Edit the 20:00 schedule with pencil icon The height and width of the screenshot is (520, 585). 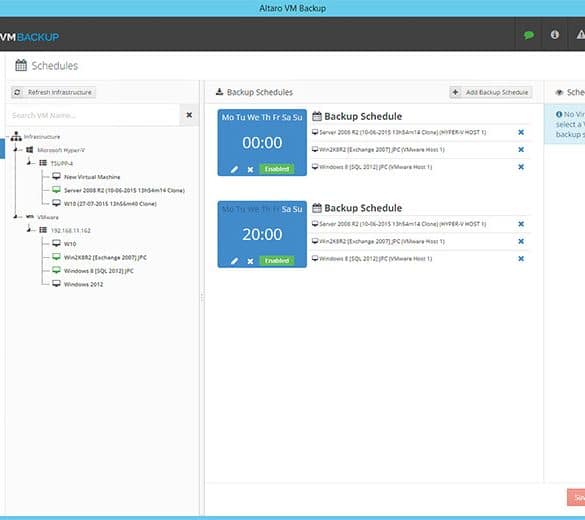click(x=234, y=261)
